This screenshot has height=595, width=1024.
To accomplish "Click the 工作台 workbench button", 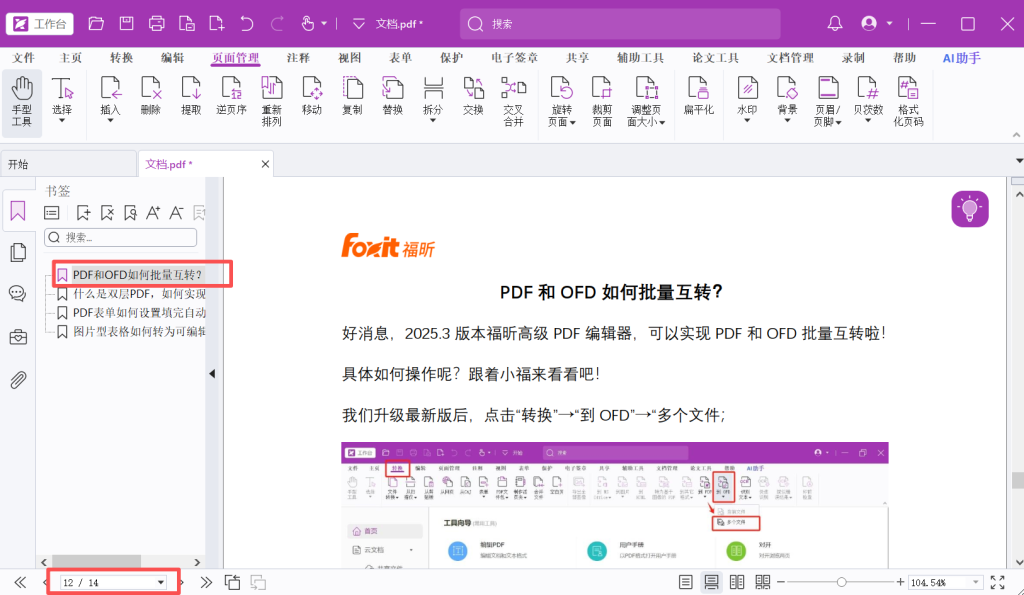I will pyautogui.click(x=40, y=24).
